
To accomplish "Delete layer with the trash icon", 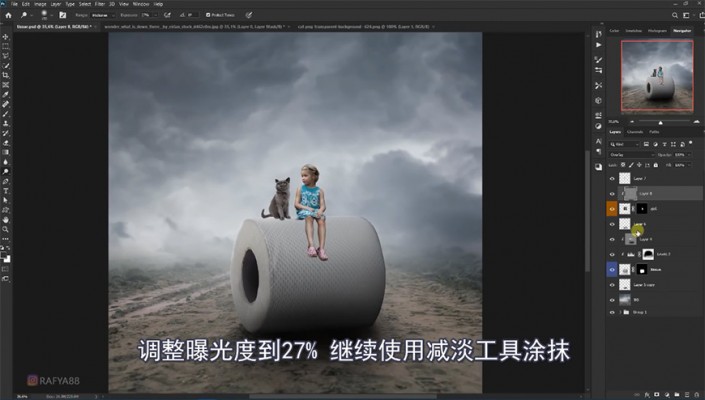I will [697, 395].
